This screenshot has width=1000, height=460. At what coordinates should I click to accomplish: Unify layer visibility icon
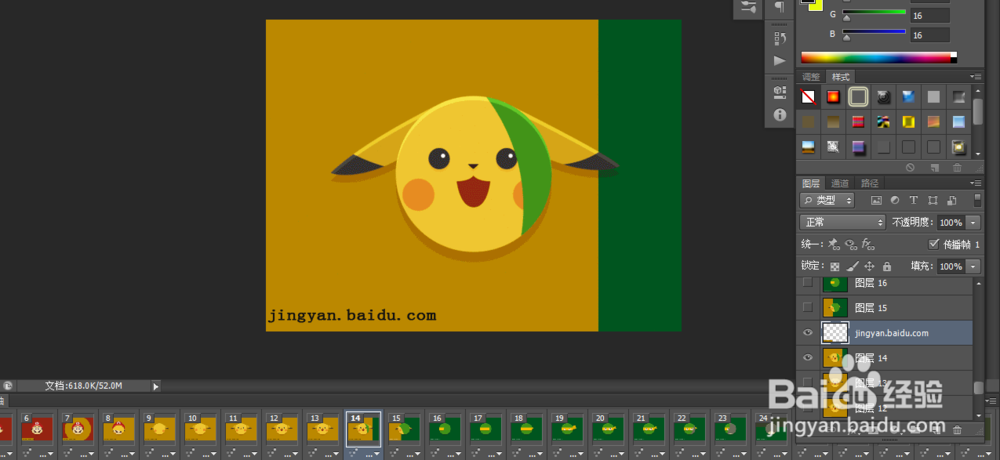[x=850, y=244]
